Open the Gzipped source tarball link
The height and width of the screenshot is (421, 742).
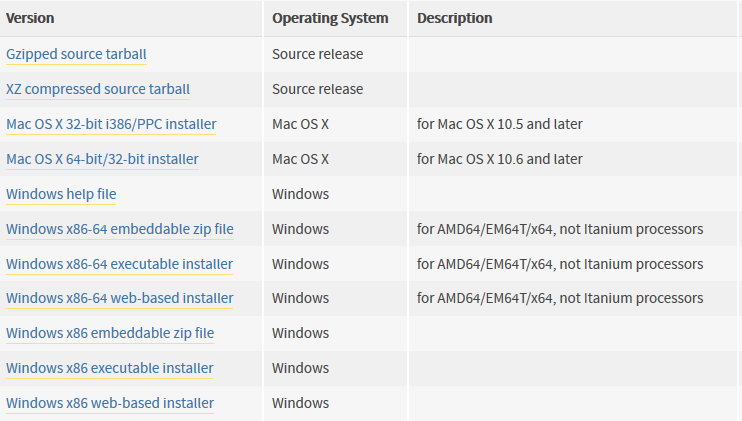click(x=76, y=54)
